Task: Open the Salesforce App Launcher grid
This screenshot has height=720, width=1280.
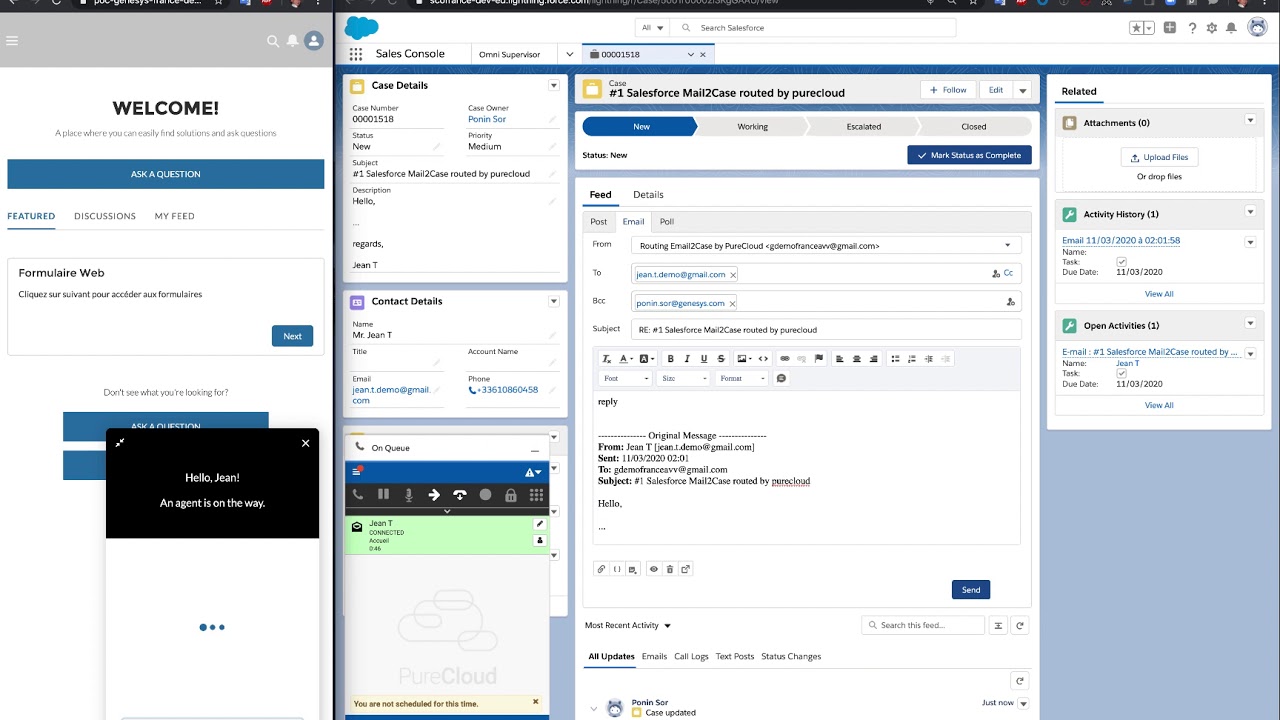Action: 356,54
